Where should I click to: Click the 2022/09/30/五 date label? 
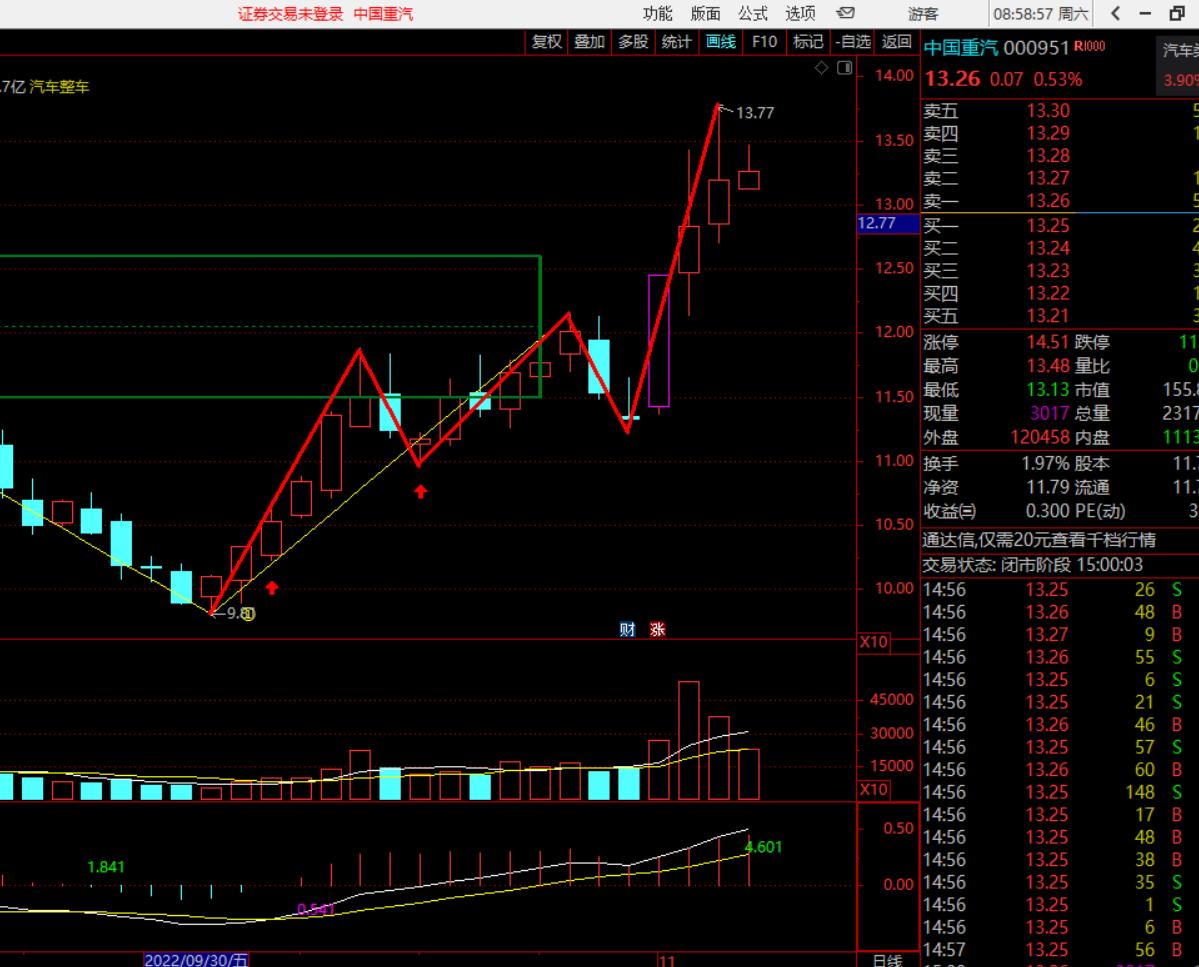(x=196, y=960)
